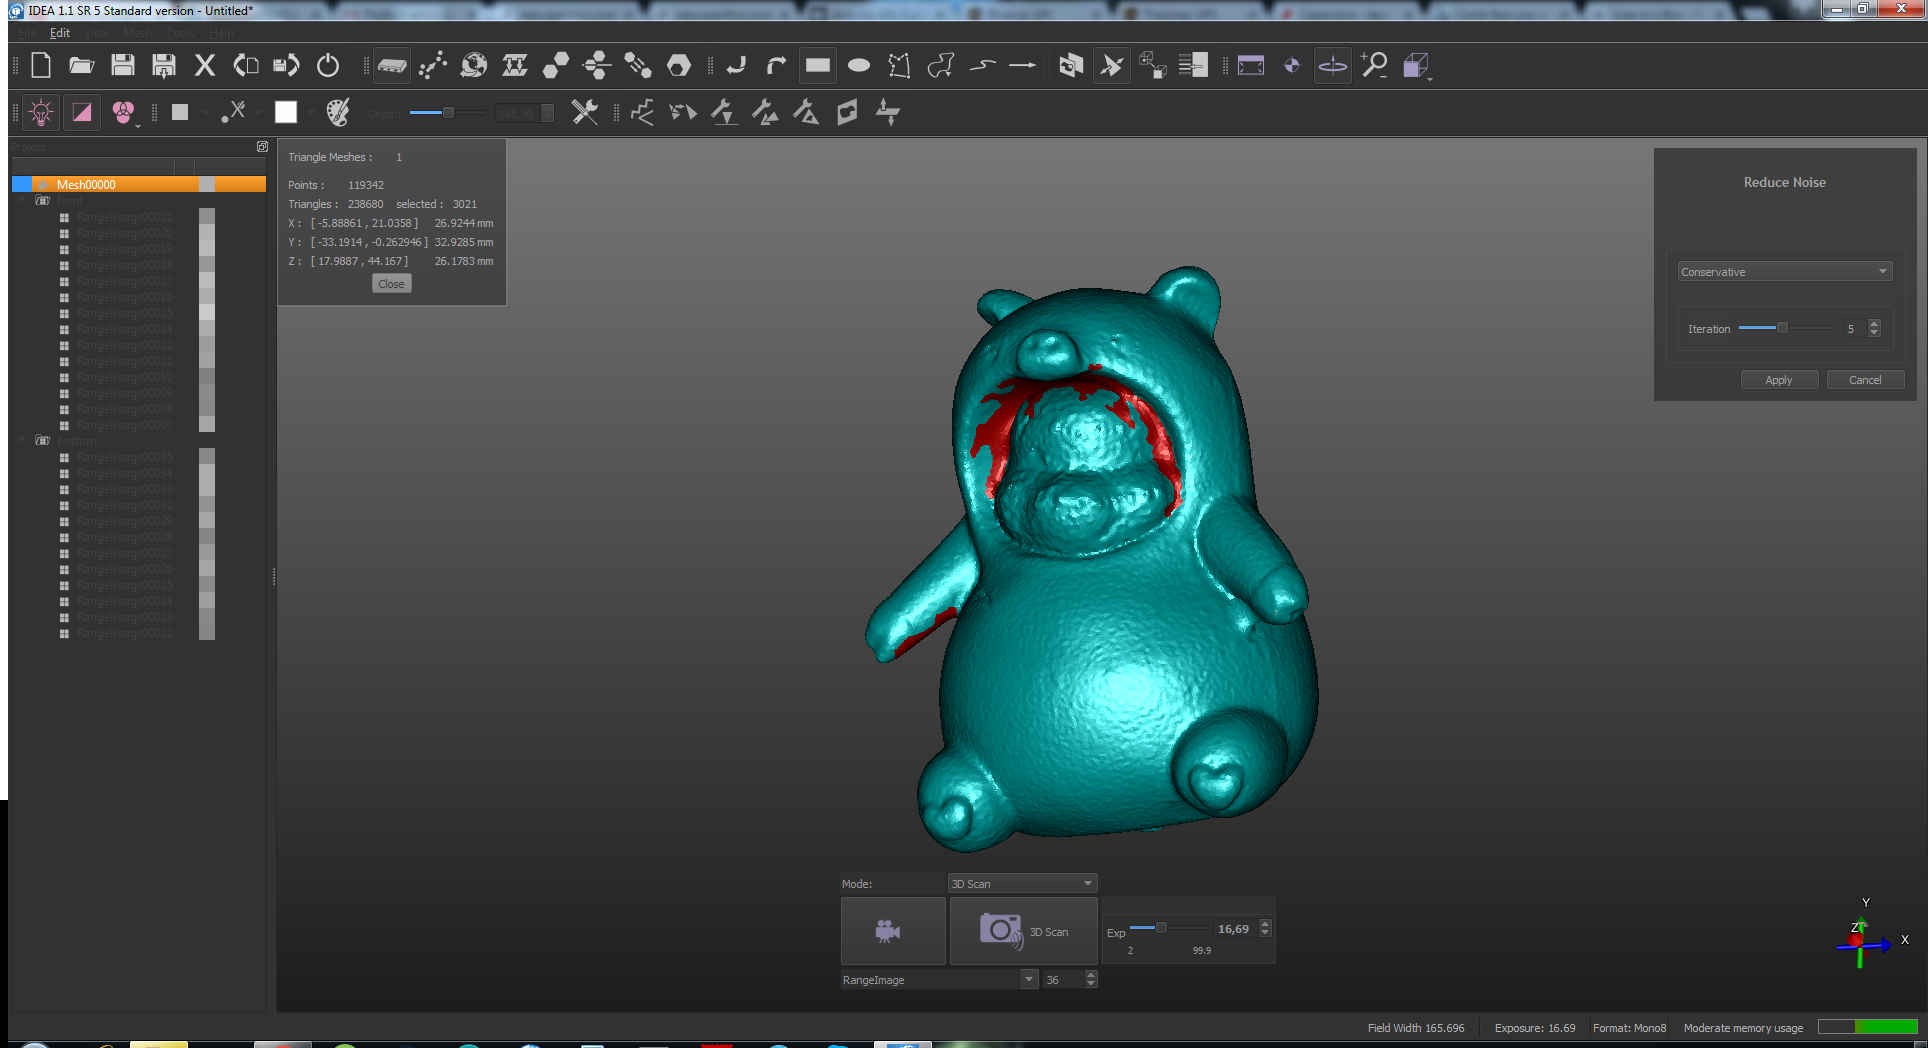Click the hollow hexagon mesh icon
The width and height of the screenshot is (1928, 1048).
[x=679, y=66]
